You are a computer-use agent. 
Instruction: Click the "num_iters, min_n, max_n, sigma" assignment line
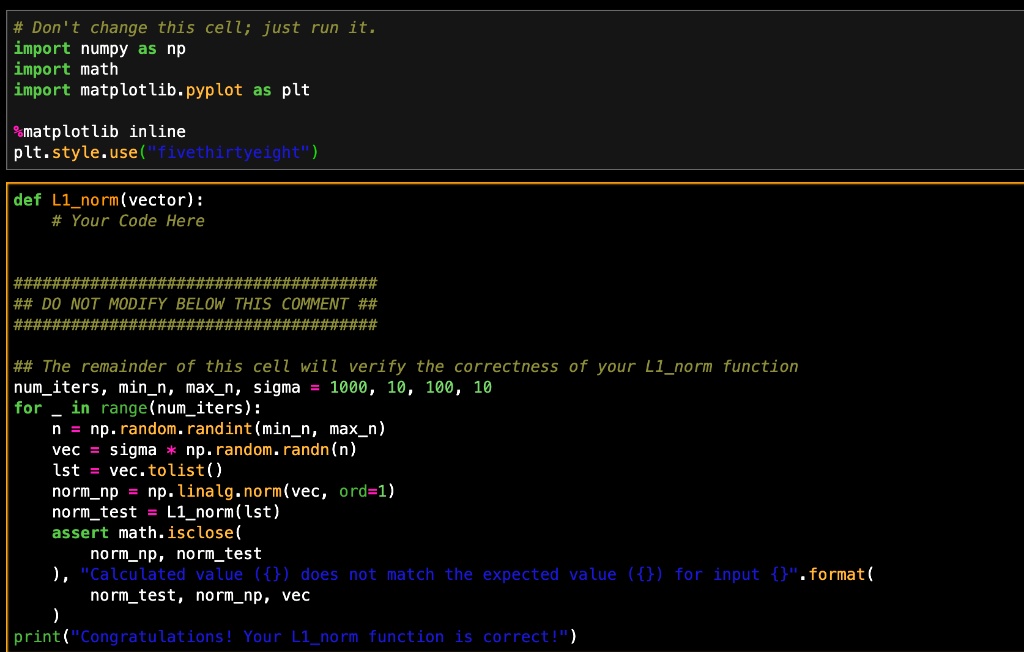tap(252, 387)
